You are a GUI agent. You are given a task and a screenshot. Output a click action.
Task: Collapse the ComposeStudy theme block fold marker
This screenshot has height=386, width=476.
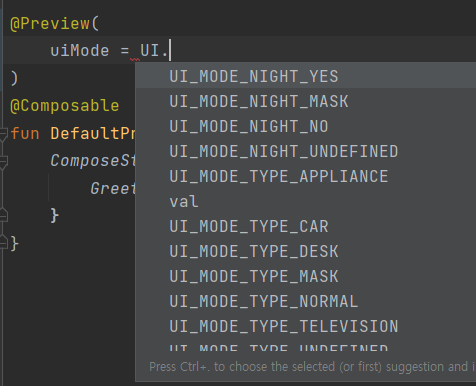pyautogui.click(x=3, y=161)
